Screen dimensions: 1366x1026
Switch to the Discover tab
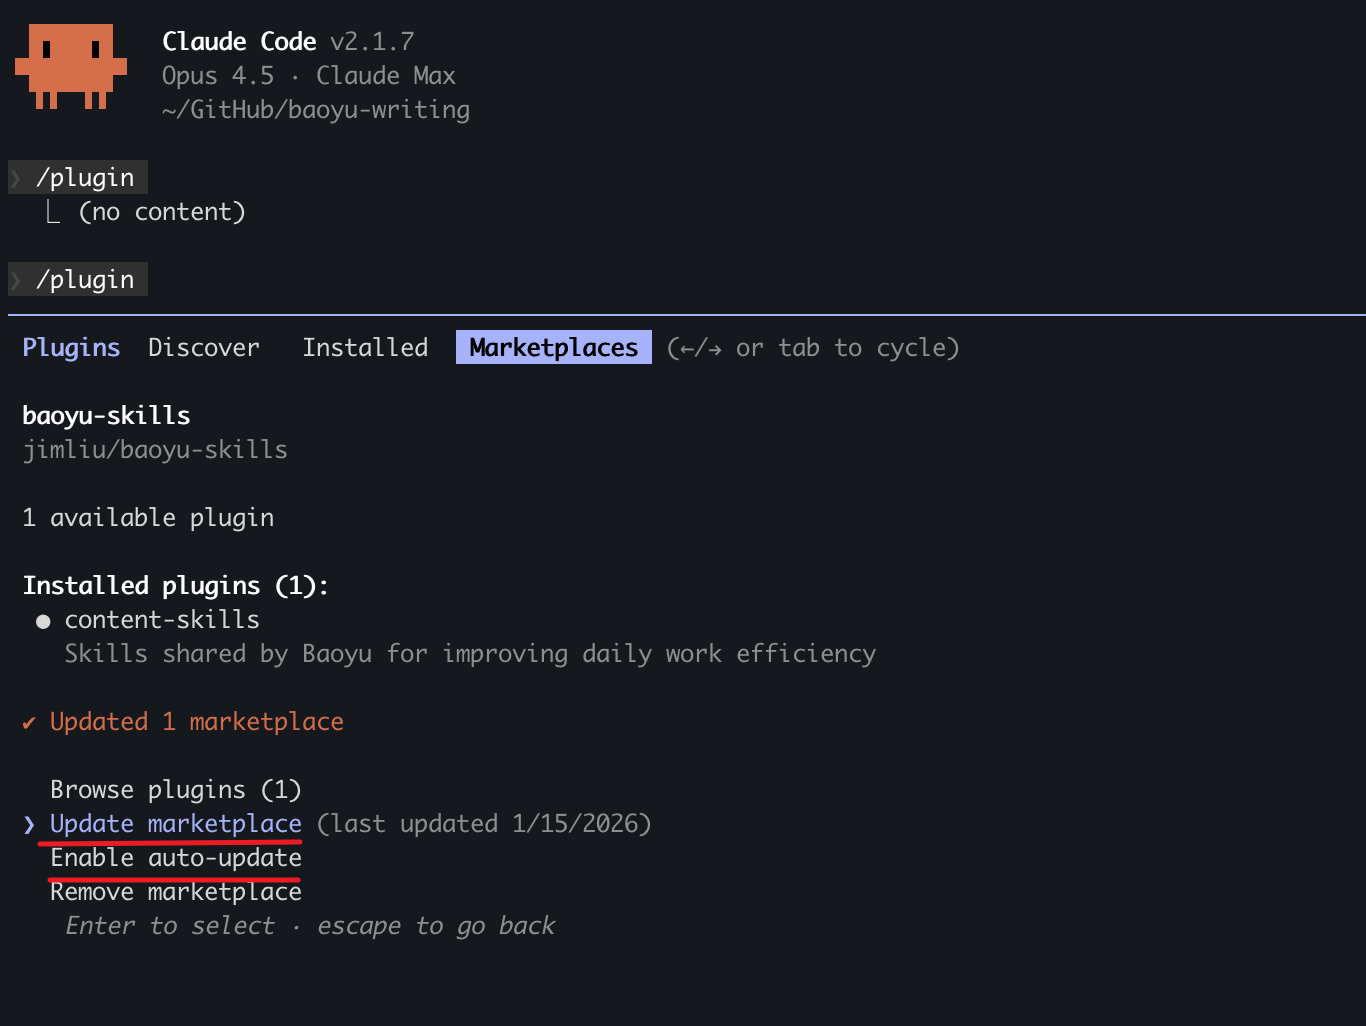pos(203,347)
